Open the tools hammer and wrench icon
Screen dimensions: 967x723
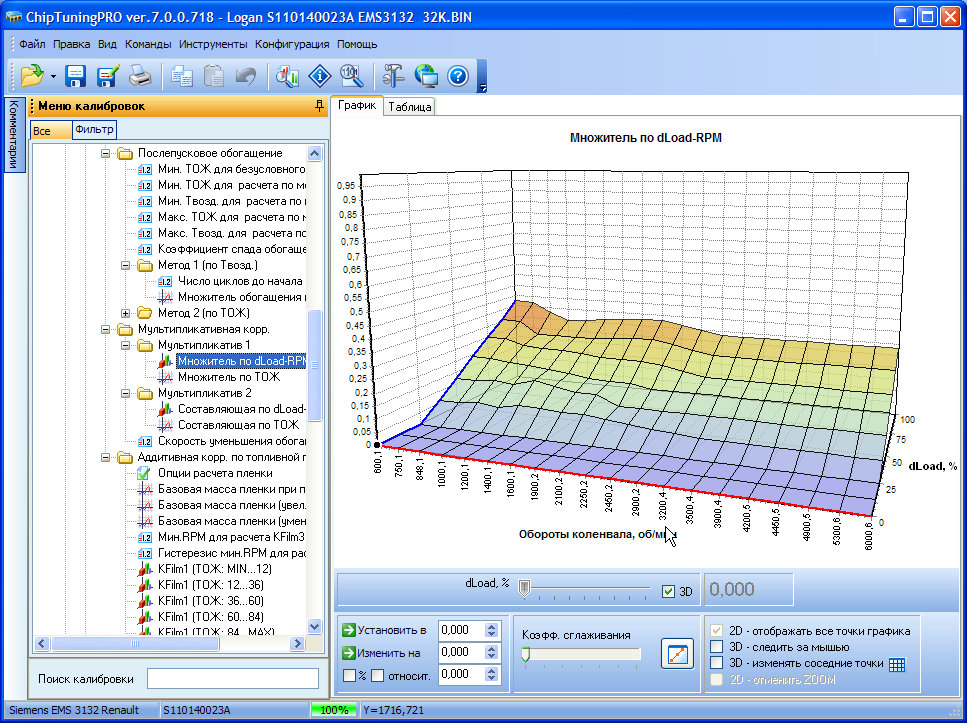pyautogui.click(x=394, y=76)
